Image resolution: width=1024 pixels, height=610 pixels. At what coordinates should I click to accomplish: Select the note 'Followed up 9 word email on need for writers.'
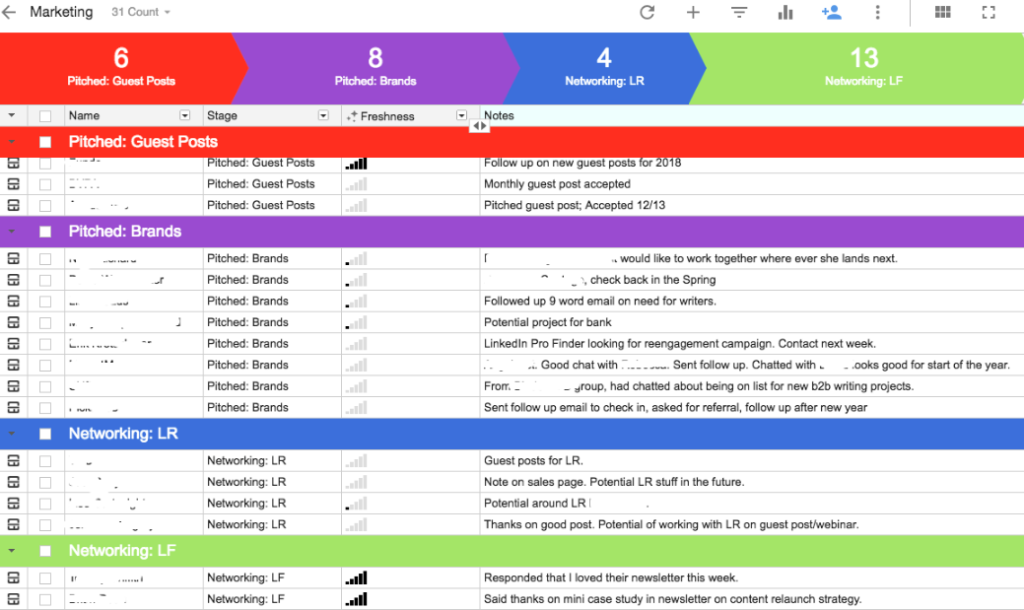pos(600,301)
